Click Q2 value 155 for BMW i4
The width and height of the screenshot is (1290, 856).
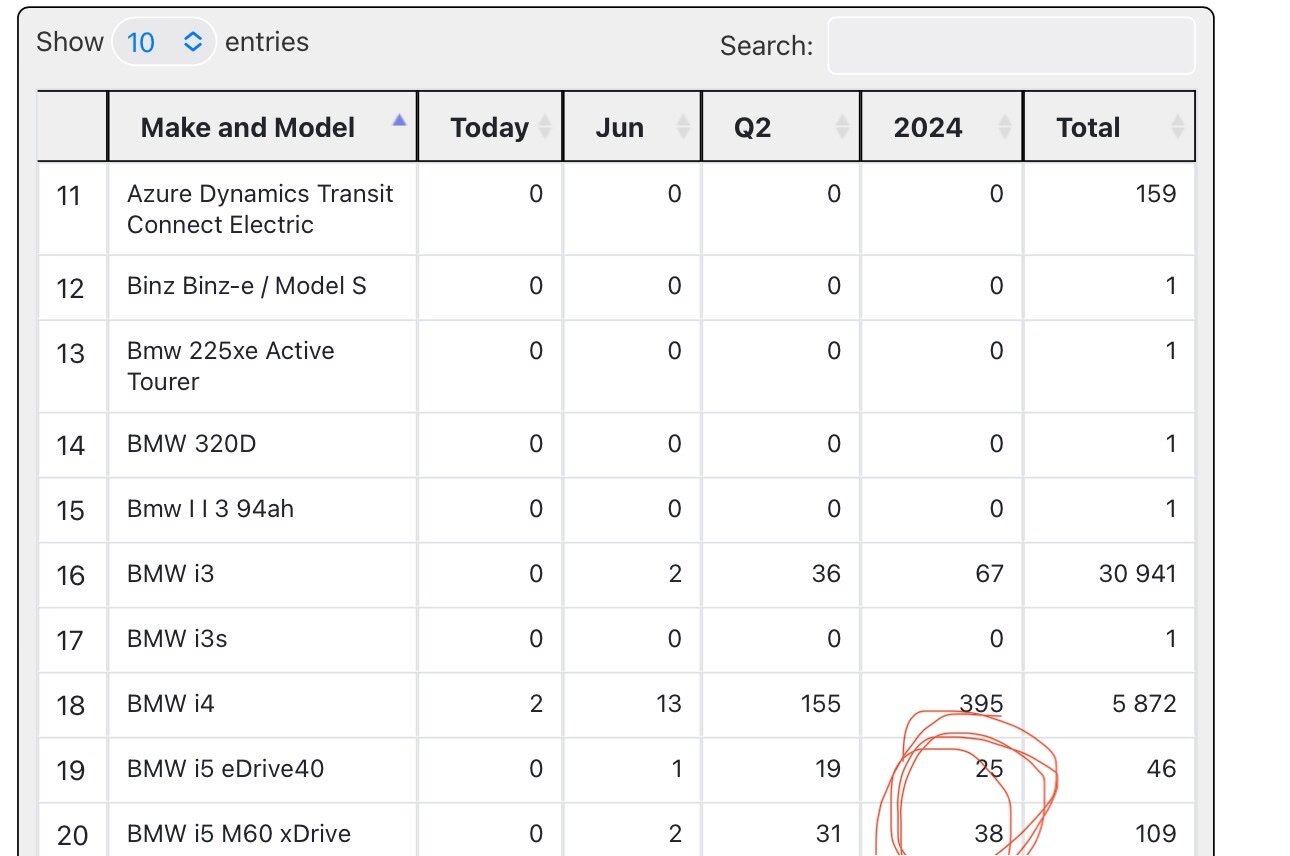click(820, 703)
